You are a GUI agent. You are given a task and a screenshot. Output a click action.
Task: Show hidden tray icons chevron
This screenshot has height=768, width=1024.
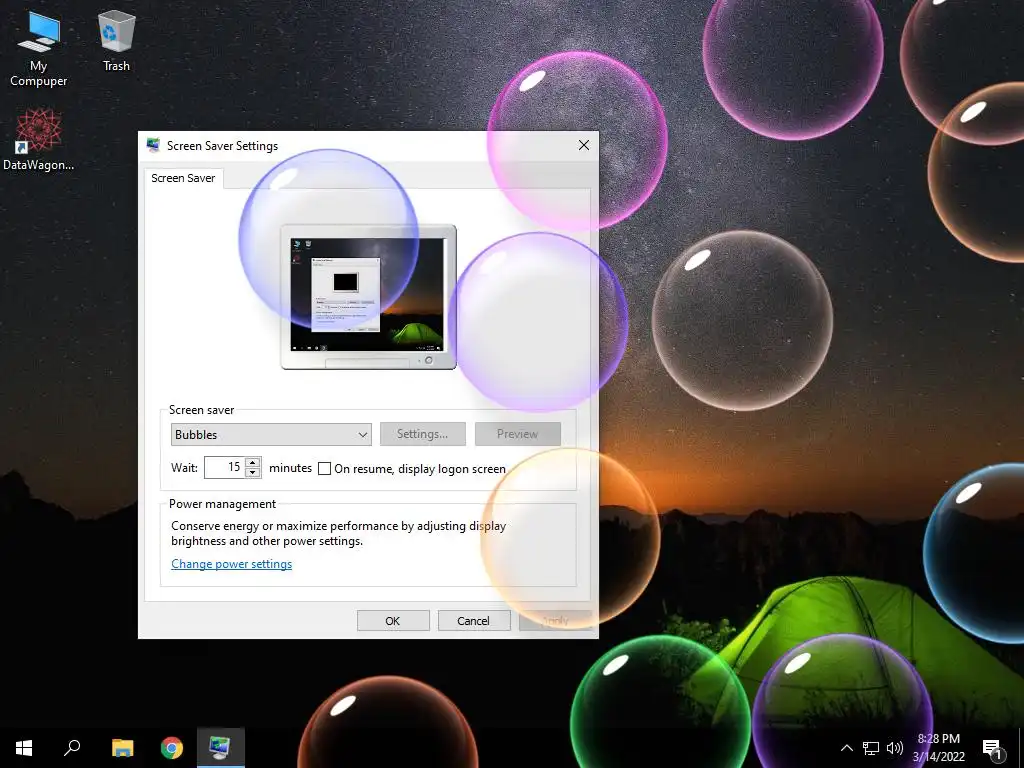(x=846, y=748)
